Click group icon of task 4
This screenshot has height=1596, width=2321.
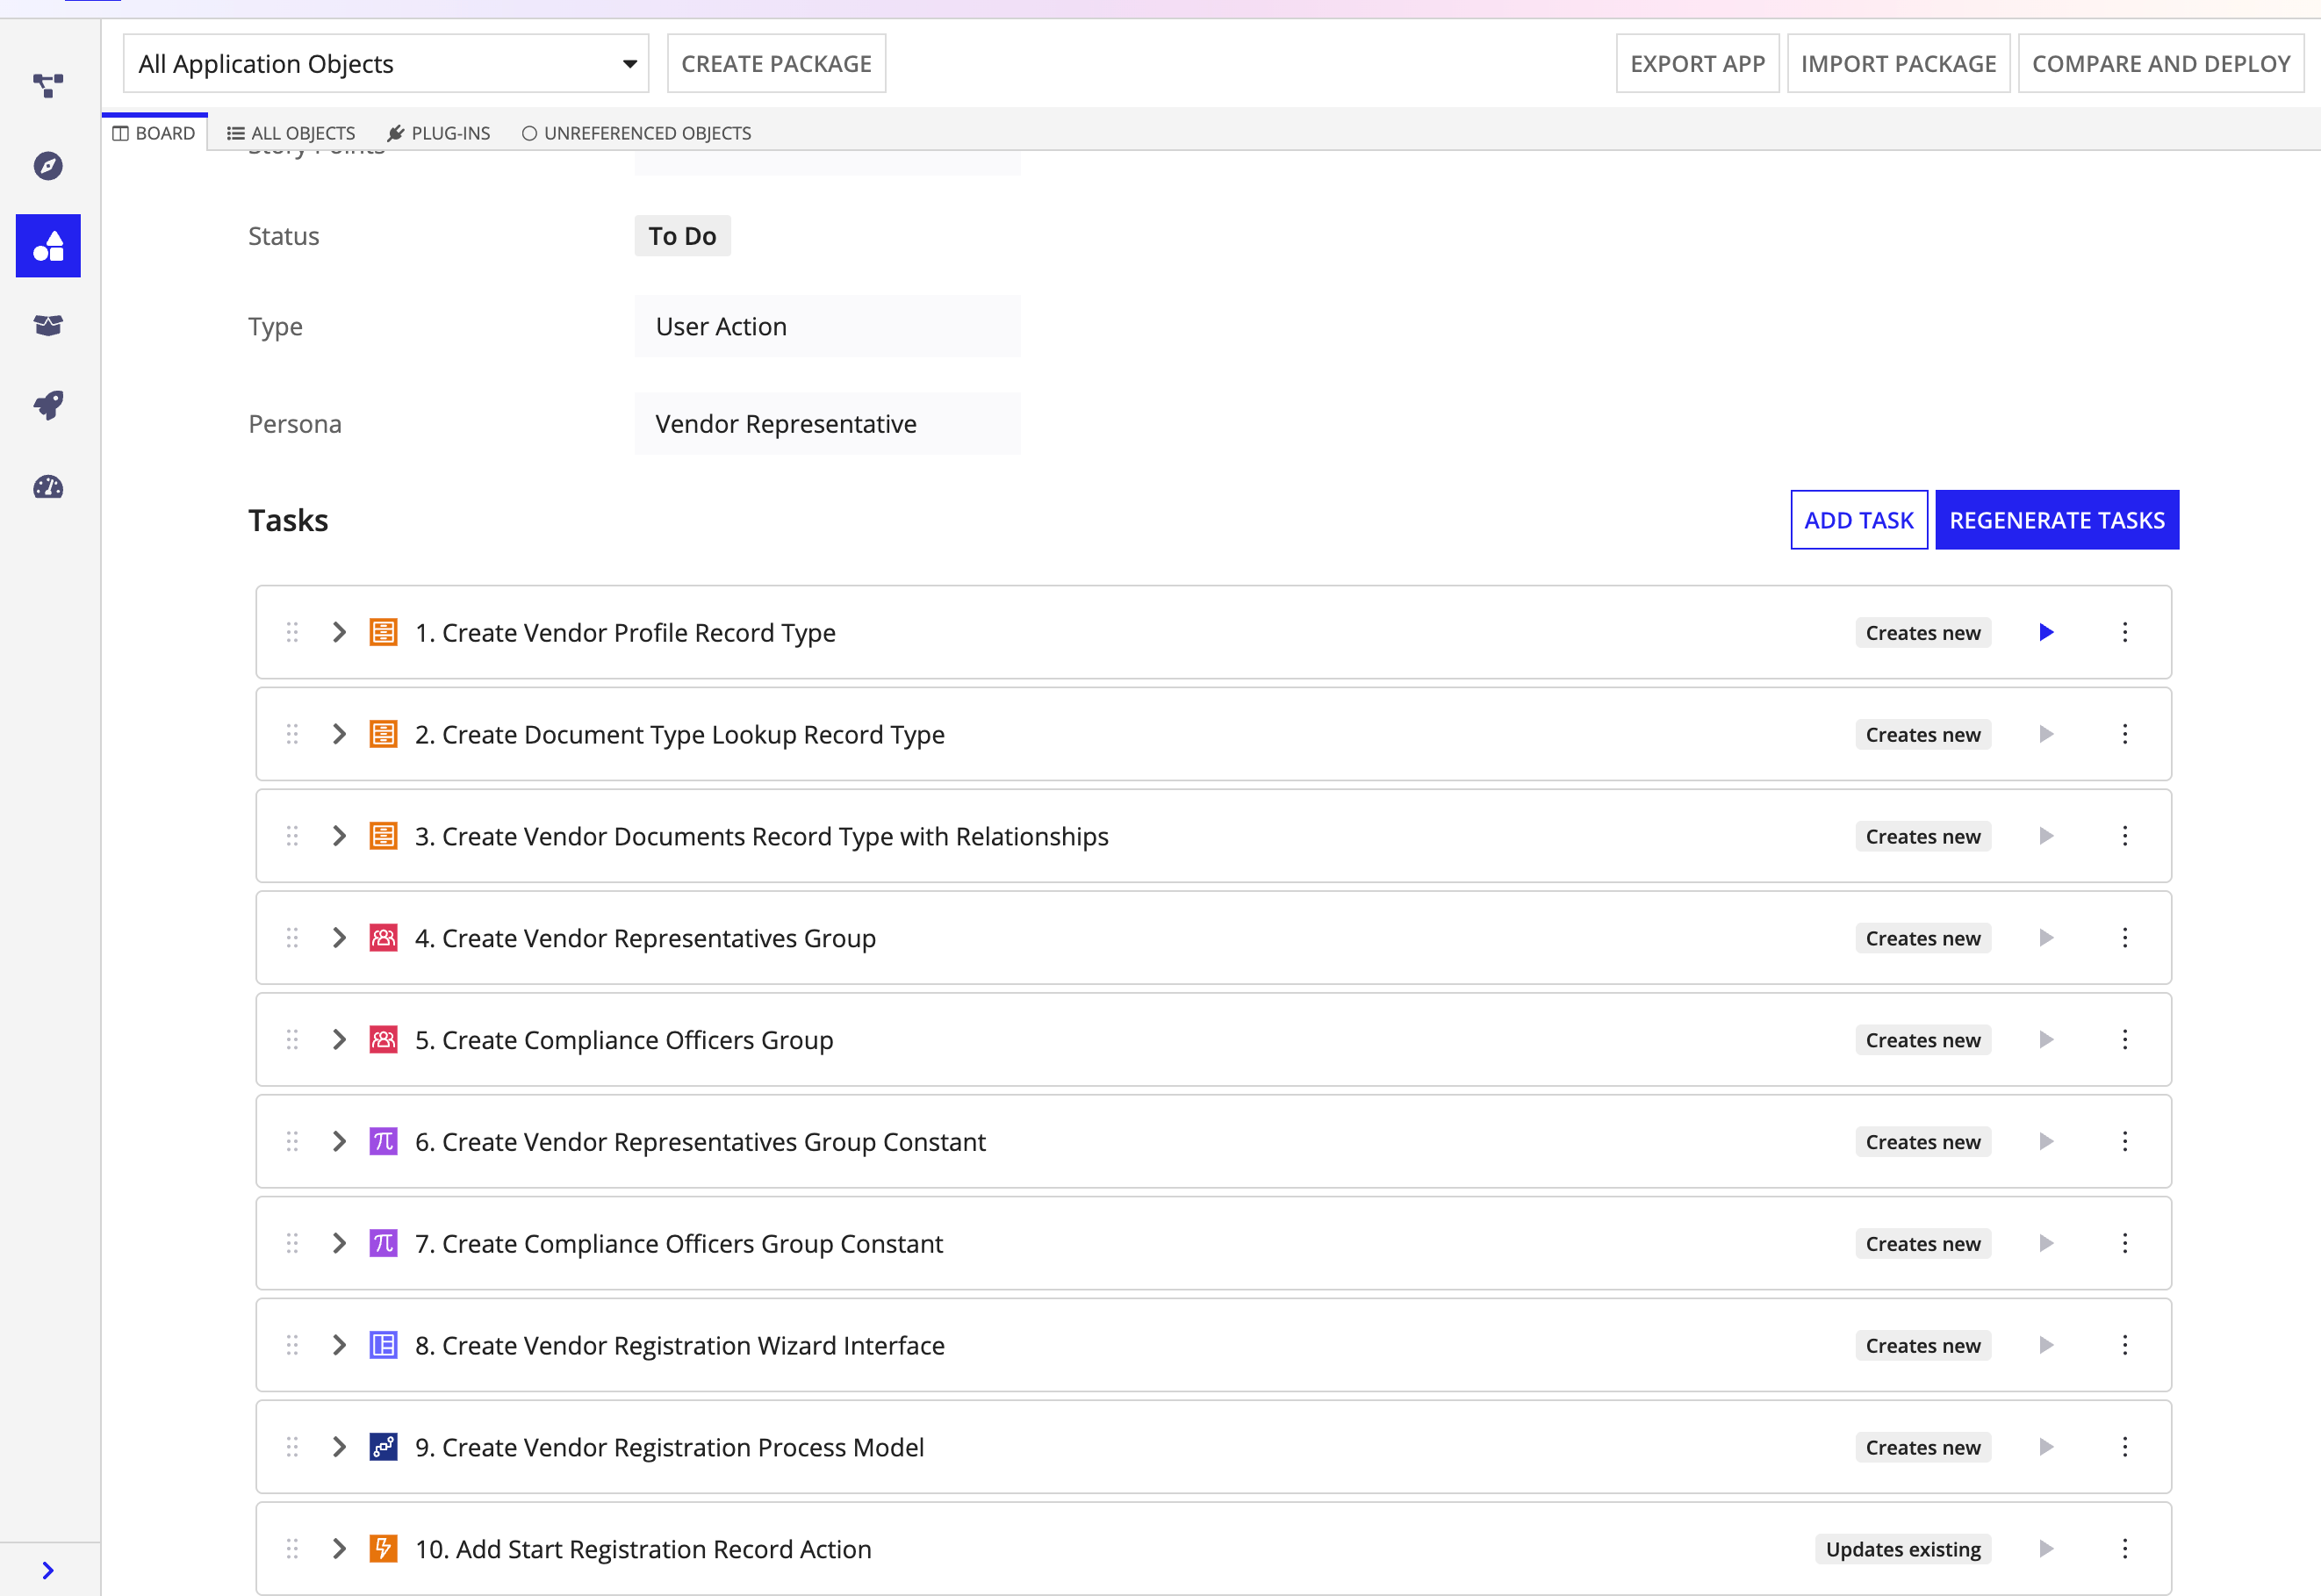[x=384, y=938]
